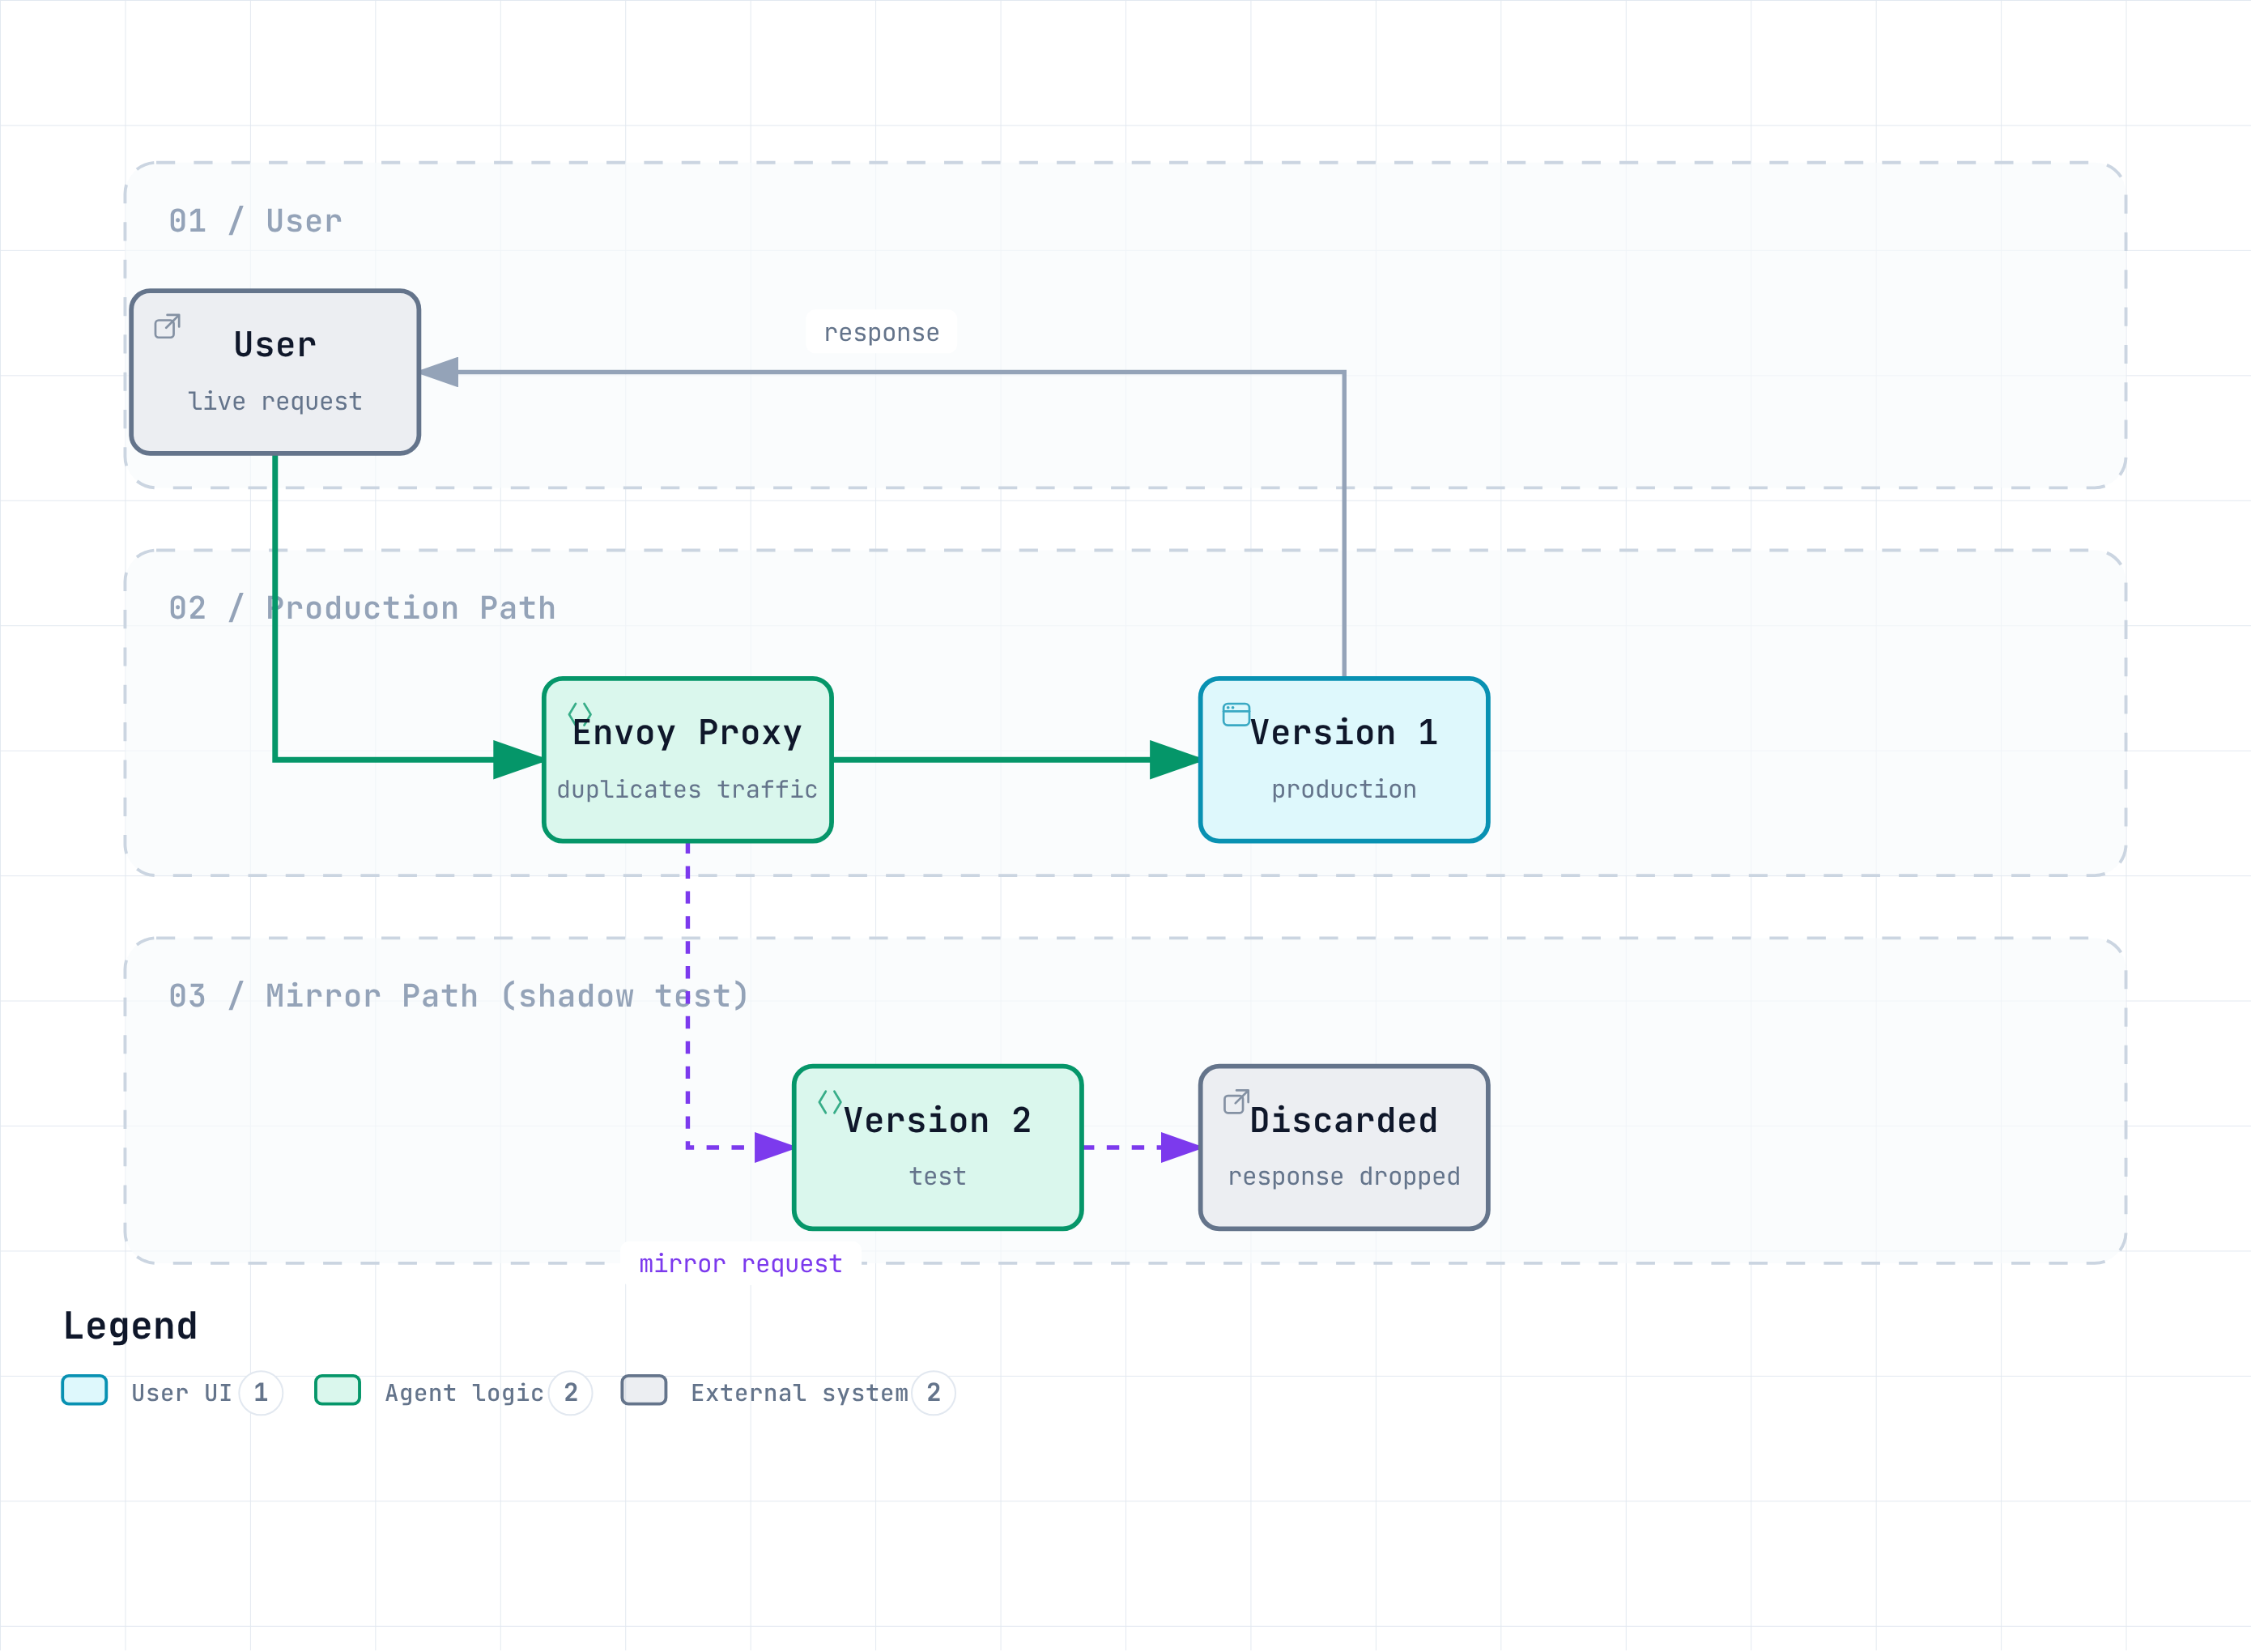
Task: Click the 'test' subtitle under Version 2
Action: pos(937,1176)
